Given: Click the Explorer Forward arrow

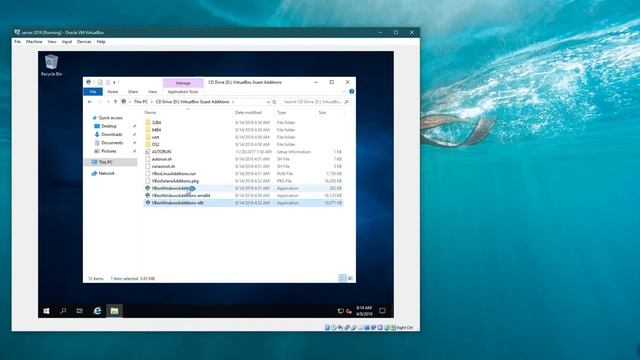Looking at the screenshot, I should point(100,102).
